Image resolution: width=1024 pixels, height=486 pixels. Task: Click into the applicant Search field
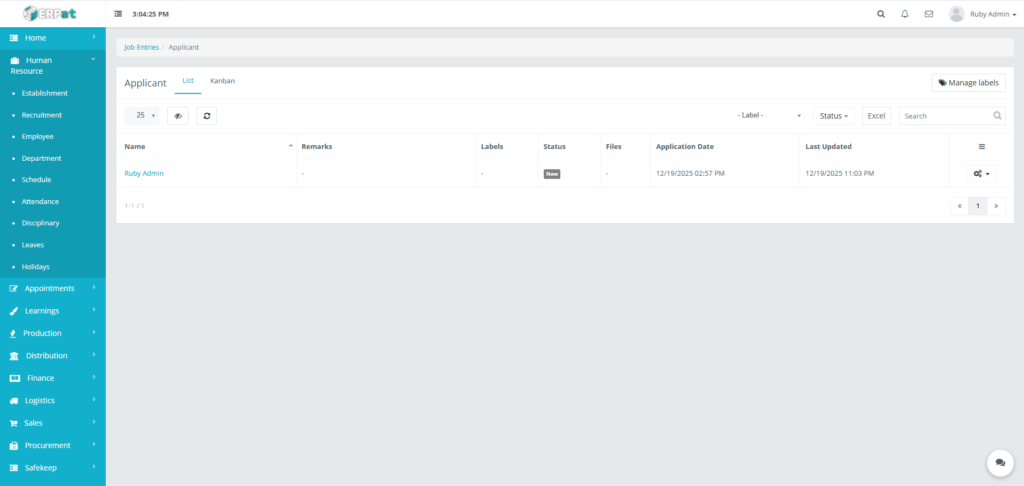coord(945,116)
